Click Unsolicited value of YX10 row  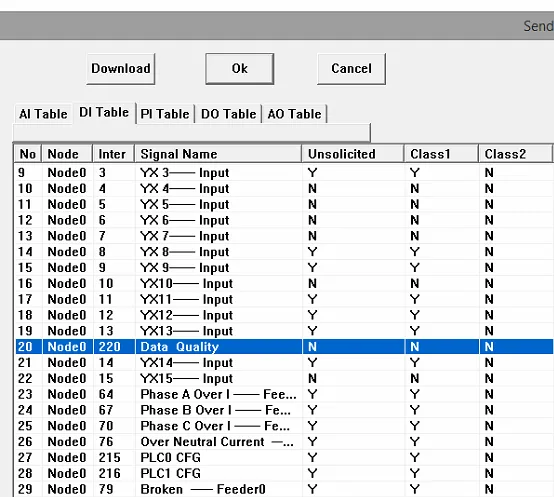click(x=312, y=284)
